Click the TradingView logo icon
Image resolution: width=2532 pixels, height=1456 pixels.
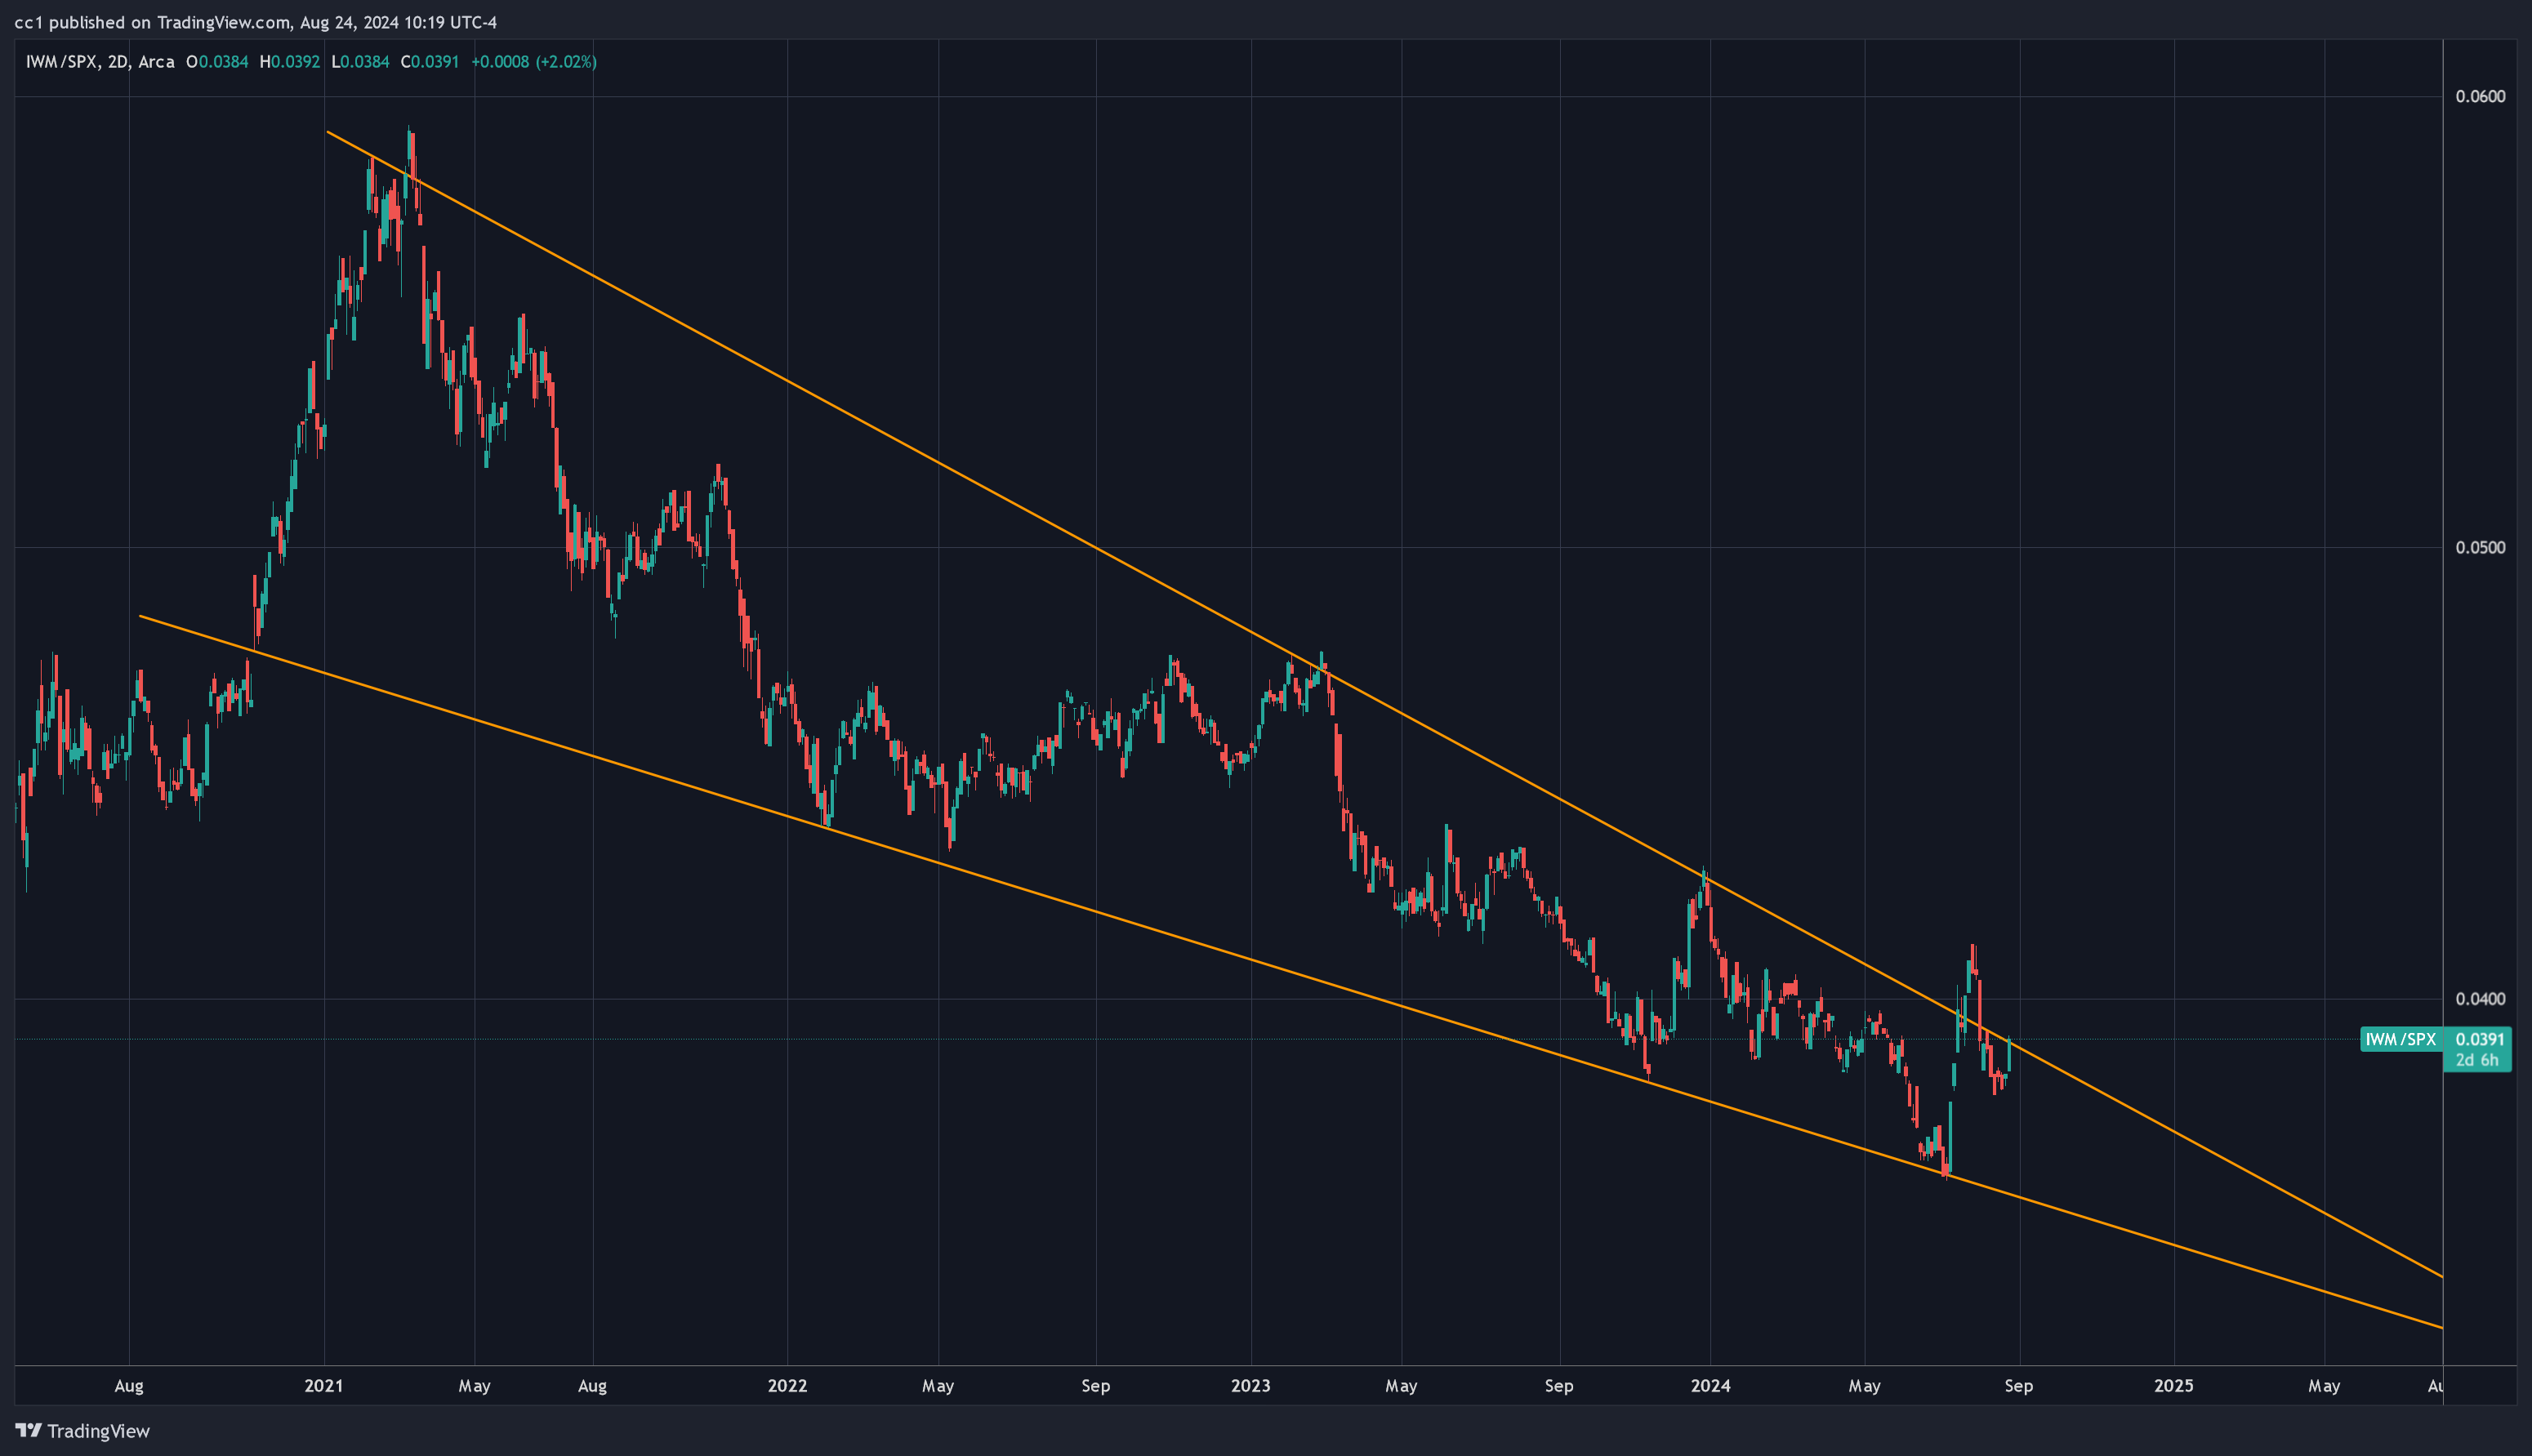click(x=28, y=1430)
